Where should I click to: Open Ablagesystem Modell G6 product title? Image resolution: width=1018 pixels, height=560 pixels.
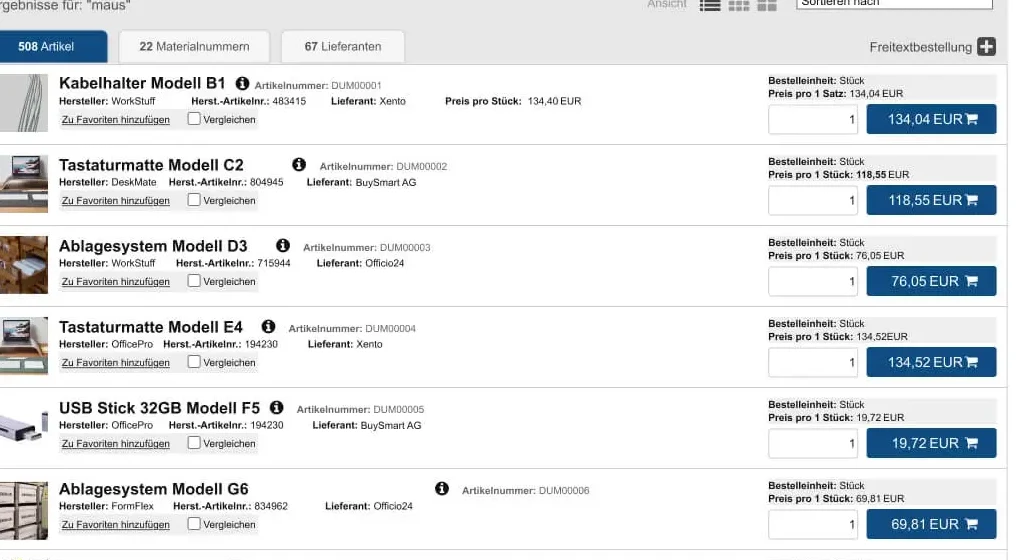click(x=154, y=489)
